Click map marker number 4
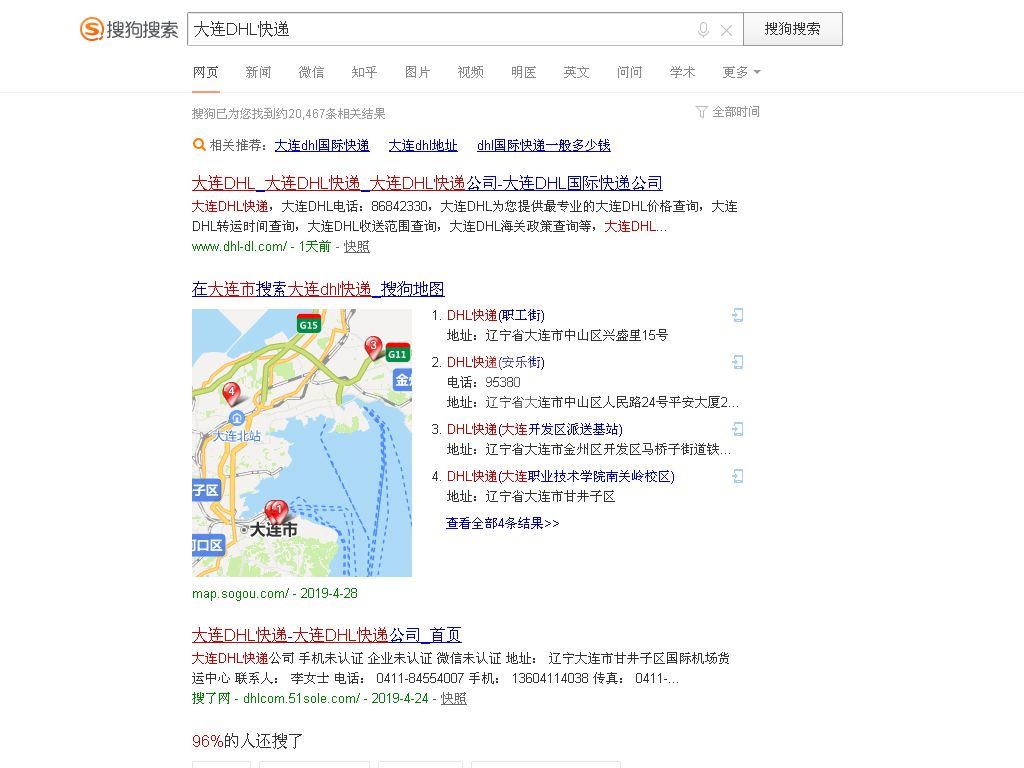1024x768 pixels. [231, 393]
